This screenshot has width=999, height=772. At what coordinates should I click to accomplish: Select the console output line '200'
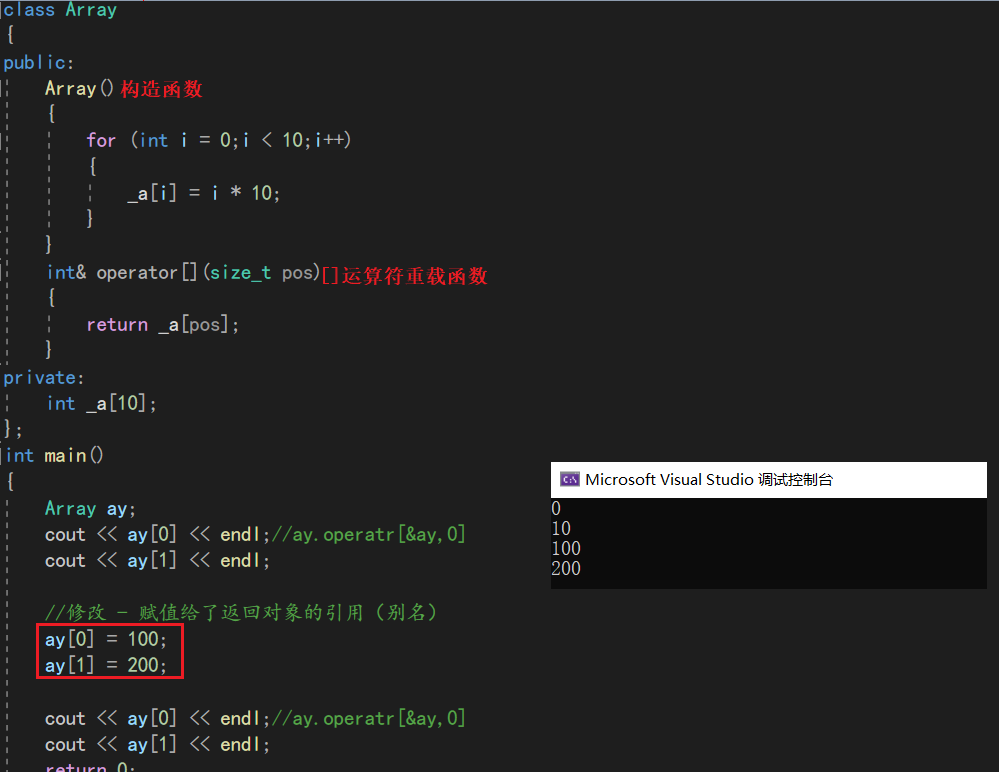click(x=566, y=568)
